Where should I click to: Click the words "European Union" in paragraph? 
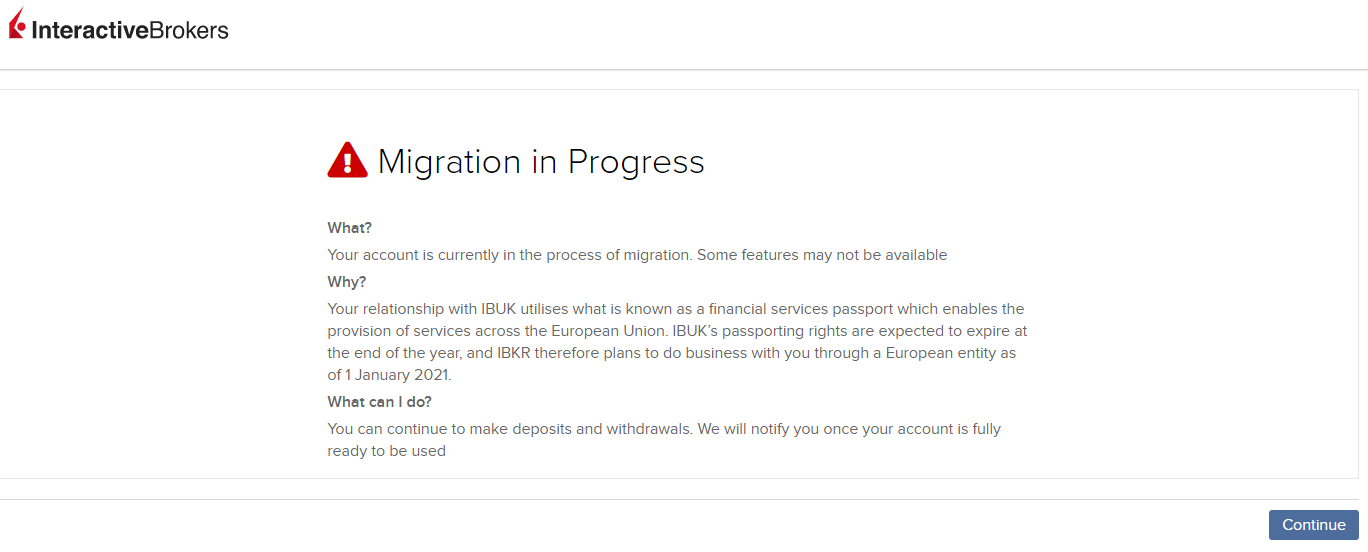[588, 331]
